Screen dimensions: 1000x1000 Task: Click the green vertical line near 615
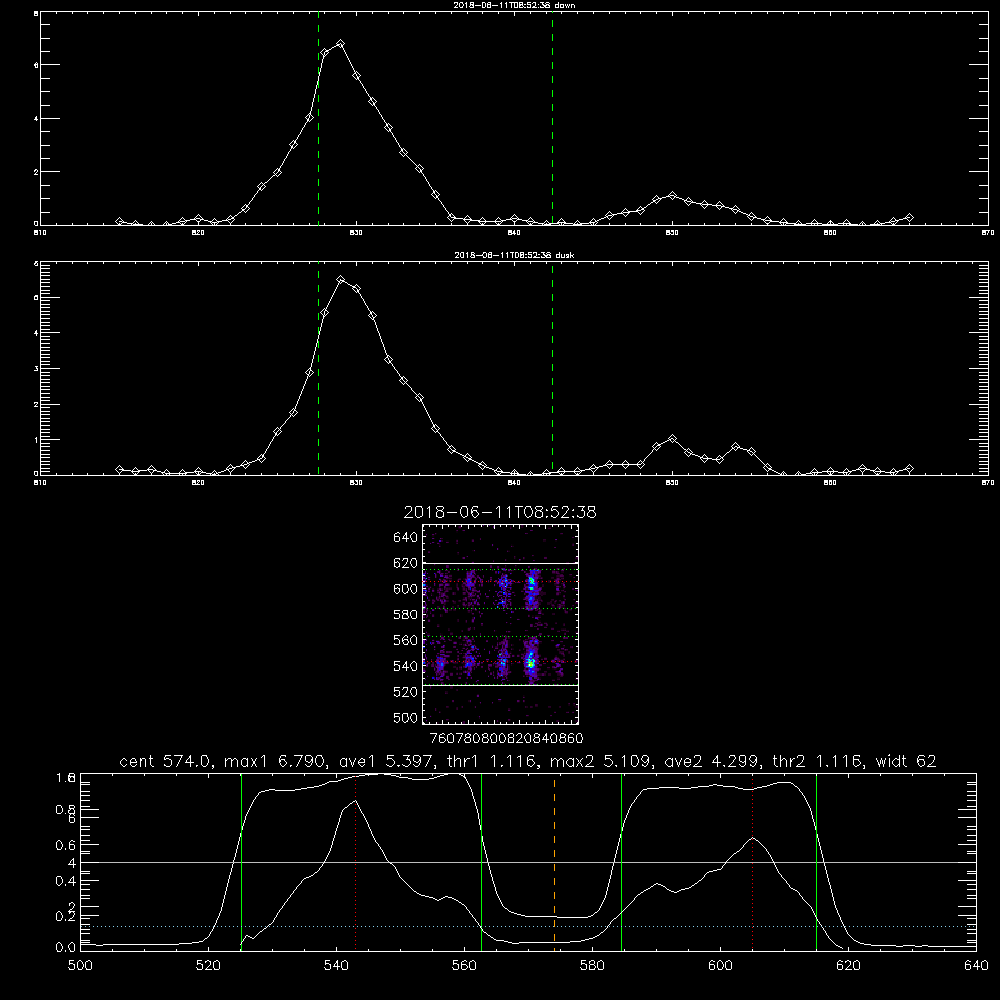pyautogui.click(x=816, y=862)
